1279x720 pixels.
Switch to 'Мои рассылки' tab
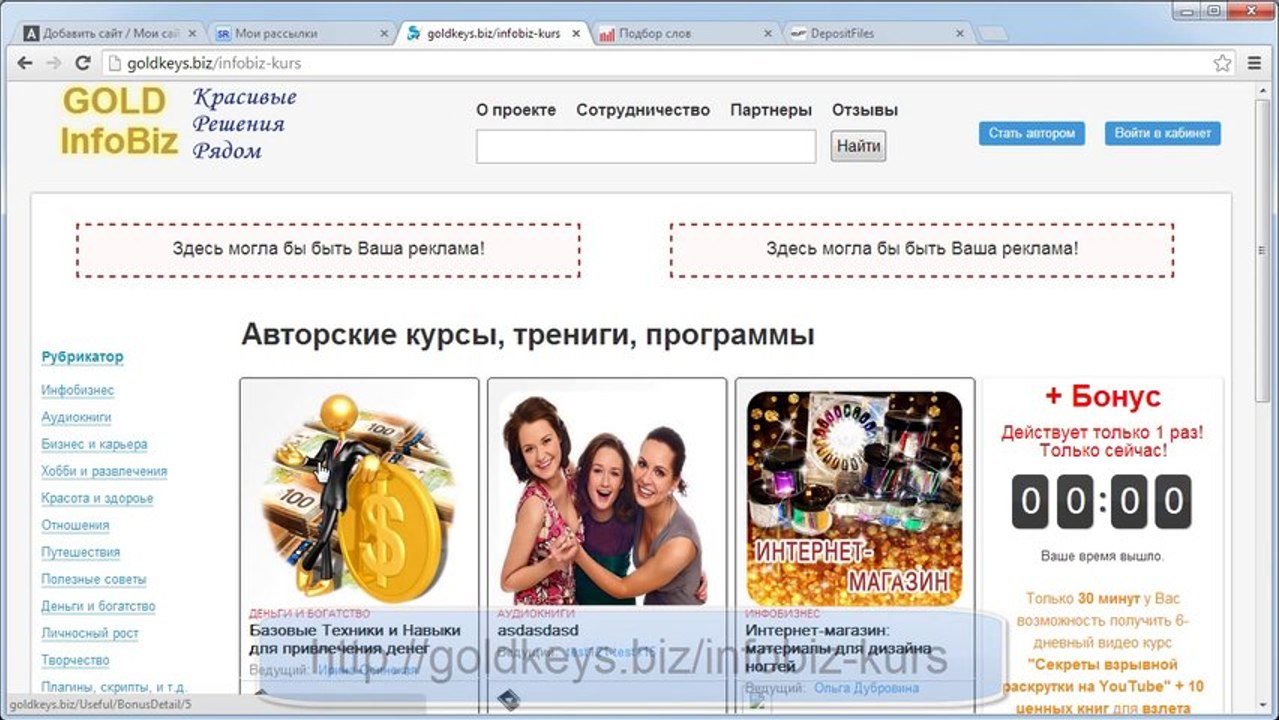pos(300,33)
